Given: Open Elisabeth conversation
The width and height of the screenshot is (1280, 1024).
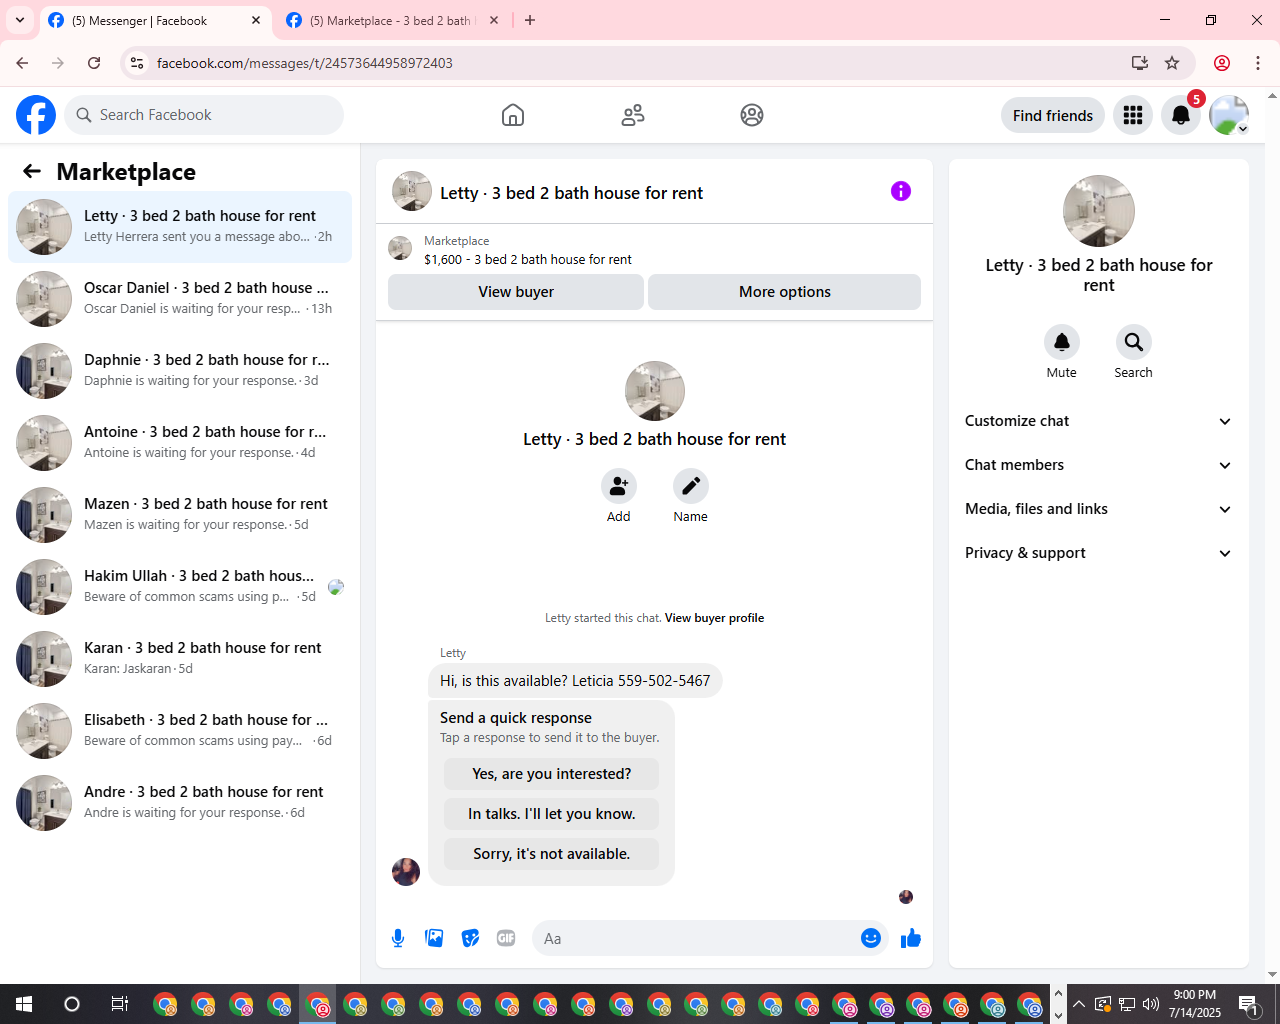Looking at the screenshot, I should 180,731.
